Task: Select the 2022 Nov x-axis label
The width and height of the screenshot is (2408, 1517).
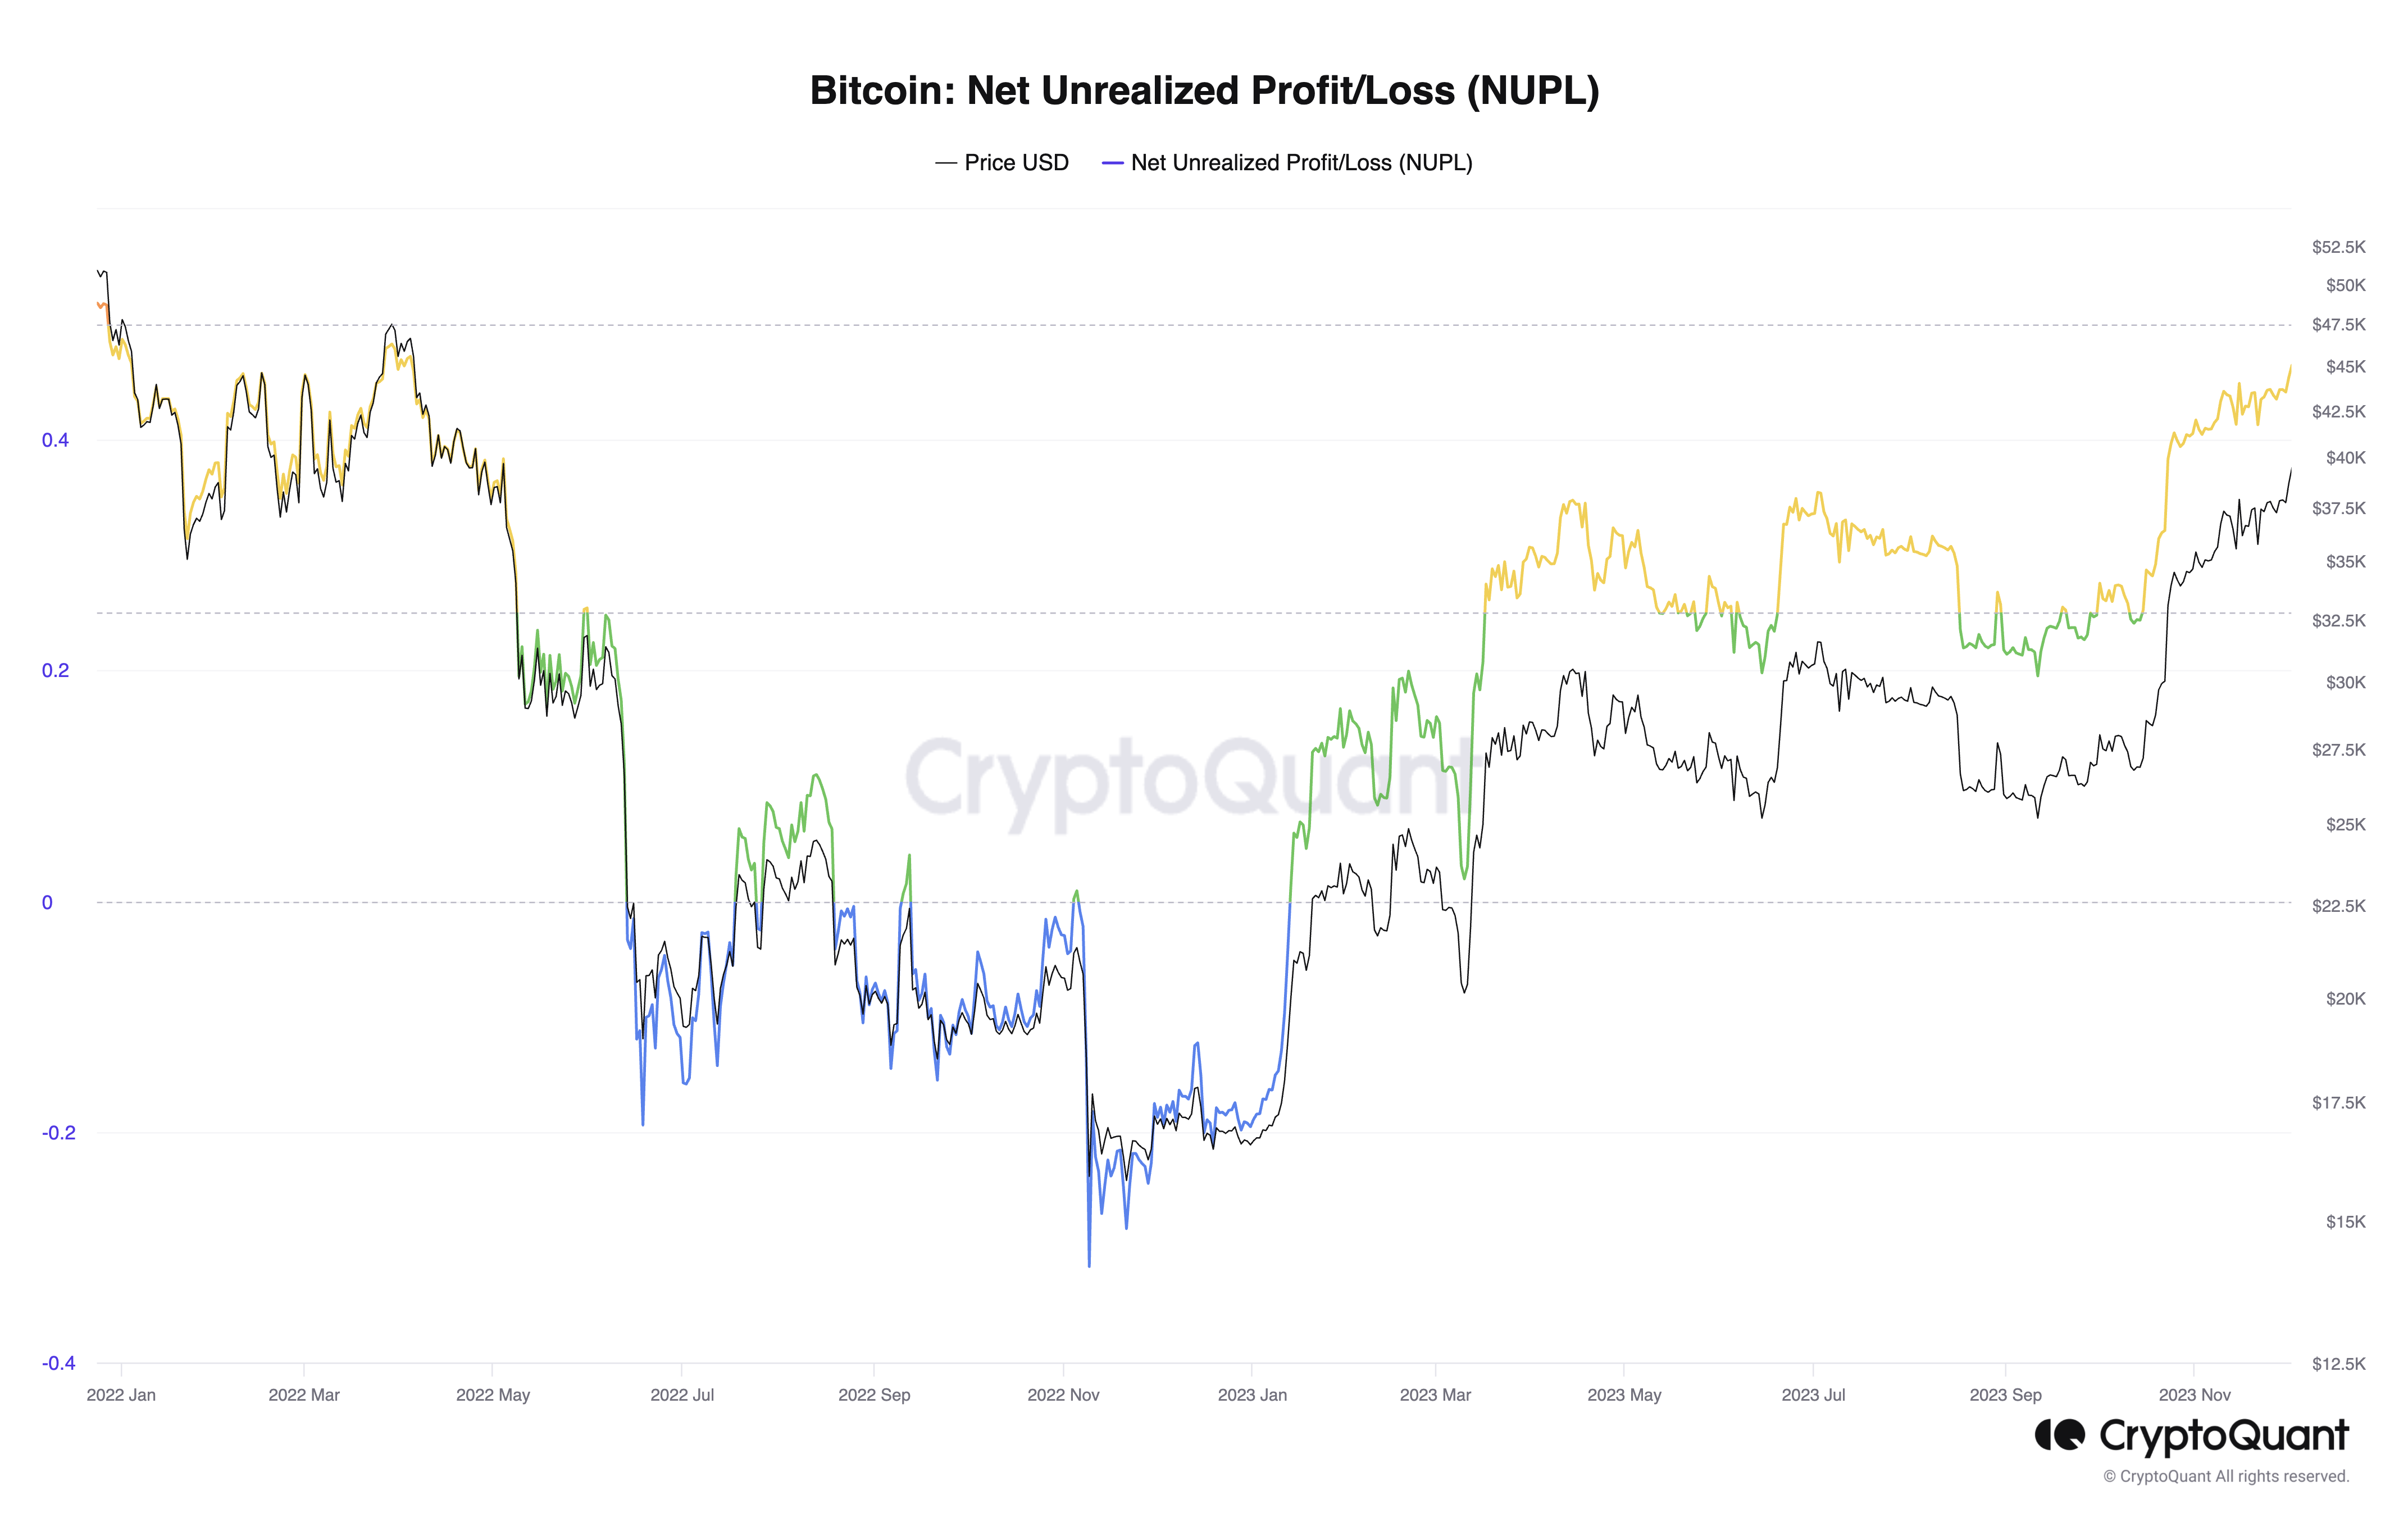Action: (1063, 1394)
